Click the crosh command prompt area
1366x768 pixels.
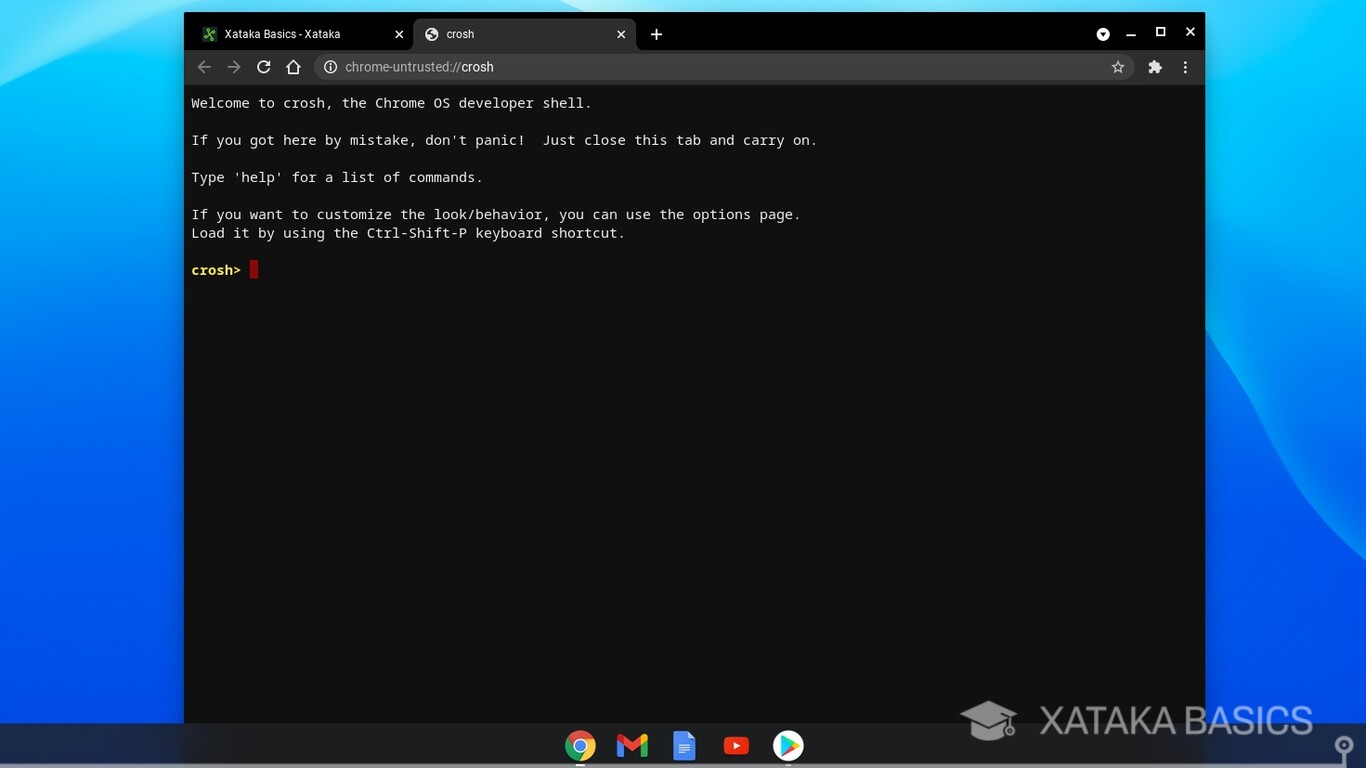point(252,269)
